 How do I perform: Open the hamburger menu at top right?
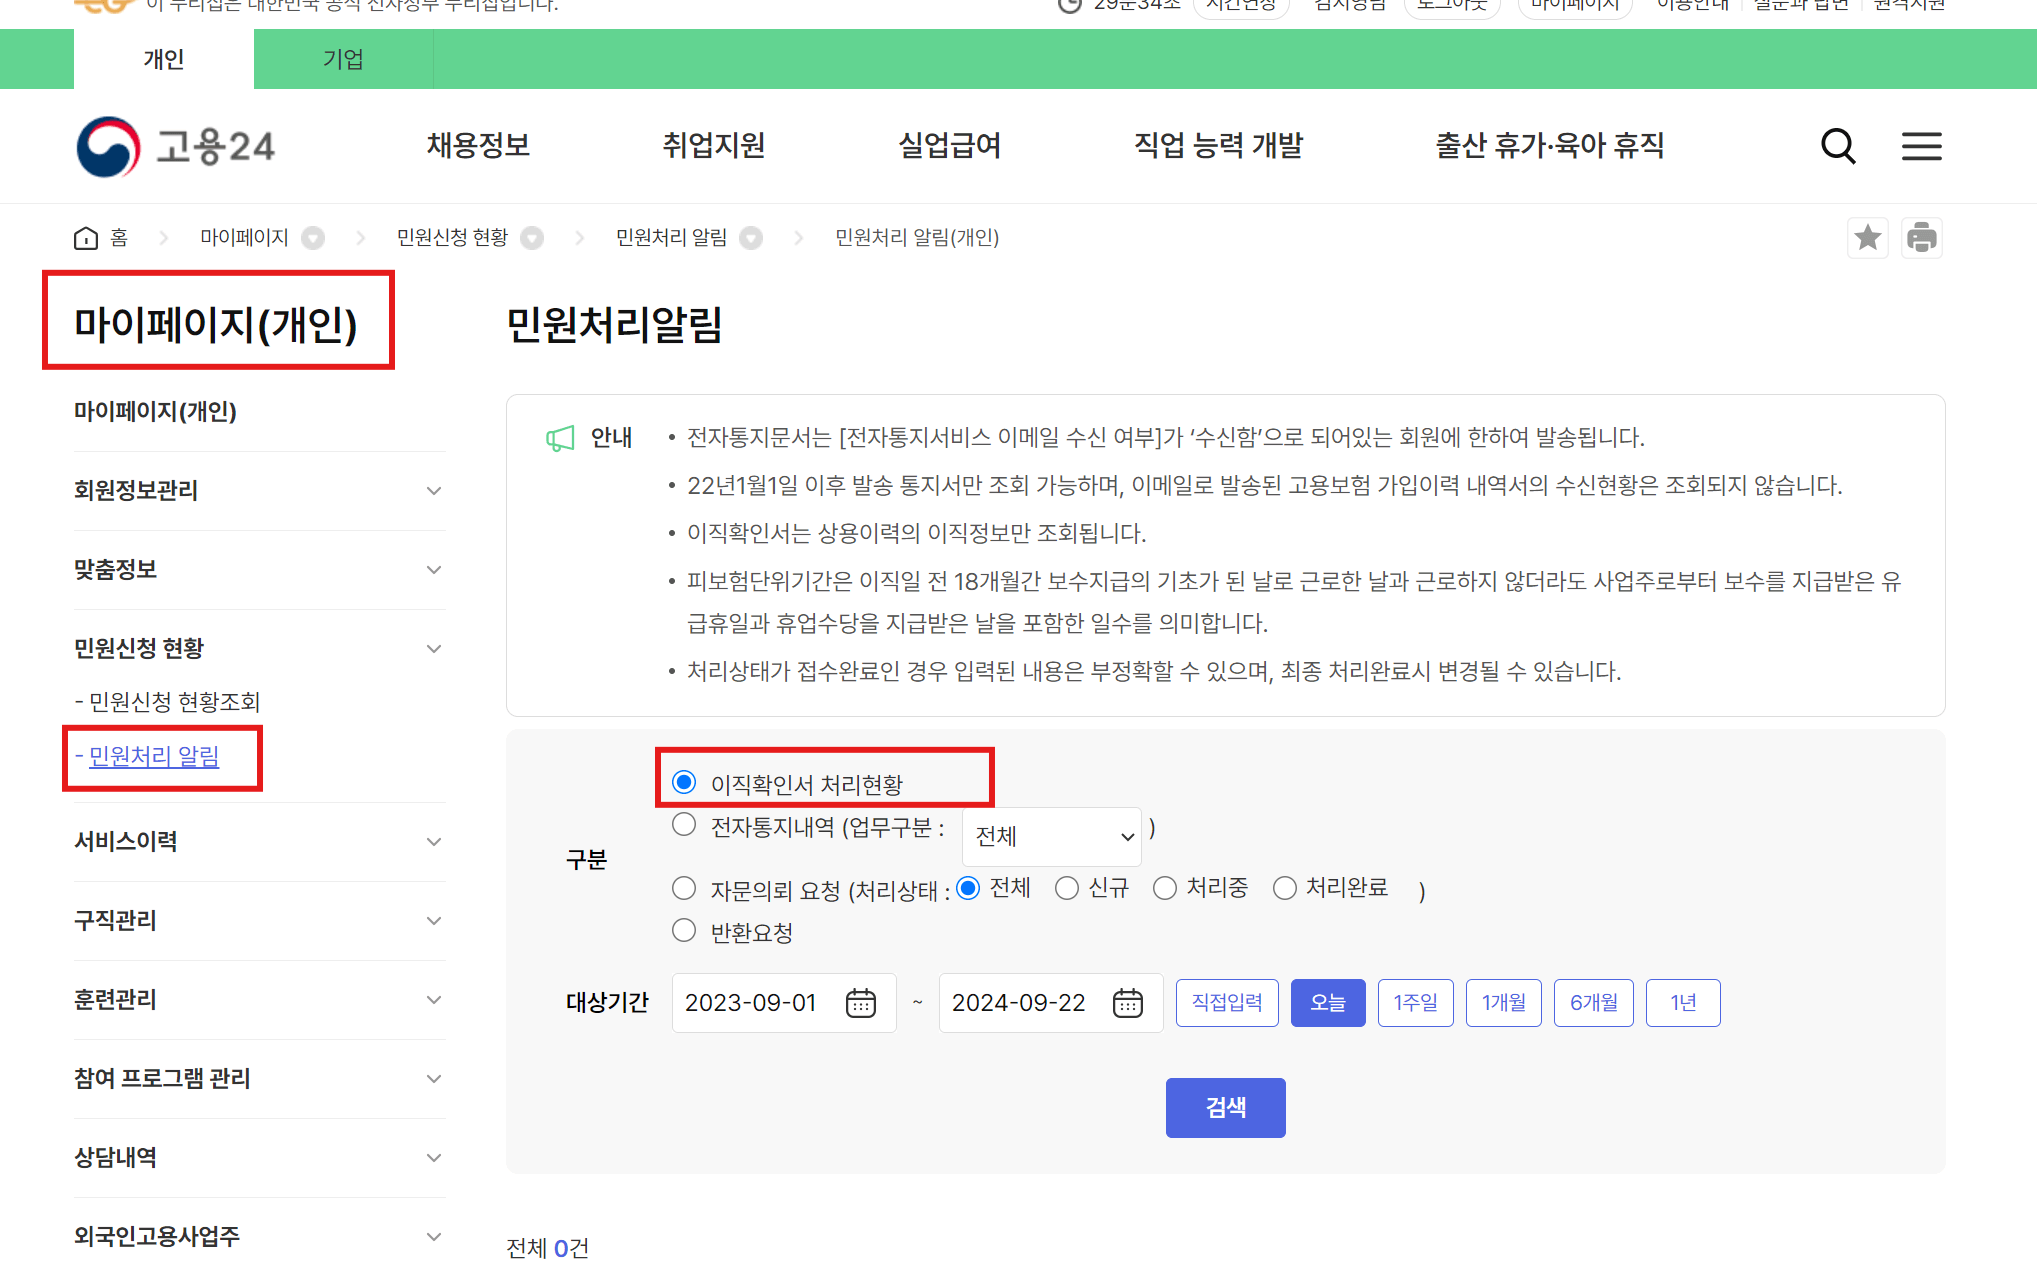[1921, 146]
